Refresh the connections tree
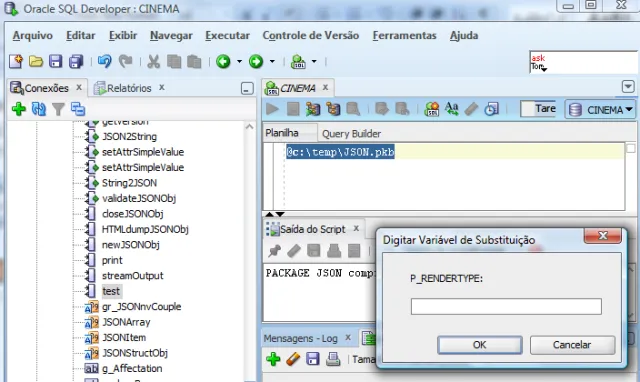Image resolution: width=640 pixels, height=382 pixels. [39, 109]
